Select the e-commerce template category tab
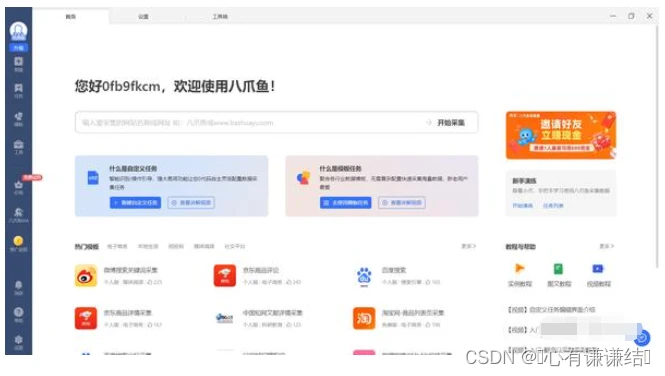This screenshot has height=376, width=665. point(117,246)
